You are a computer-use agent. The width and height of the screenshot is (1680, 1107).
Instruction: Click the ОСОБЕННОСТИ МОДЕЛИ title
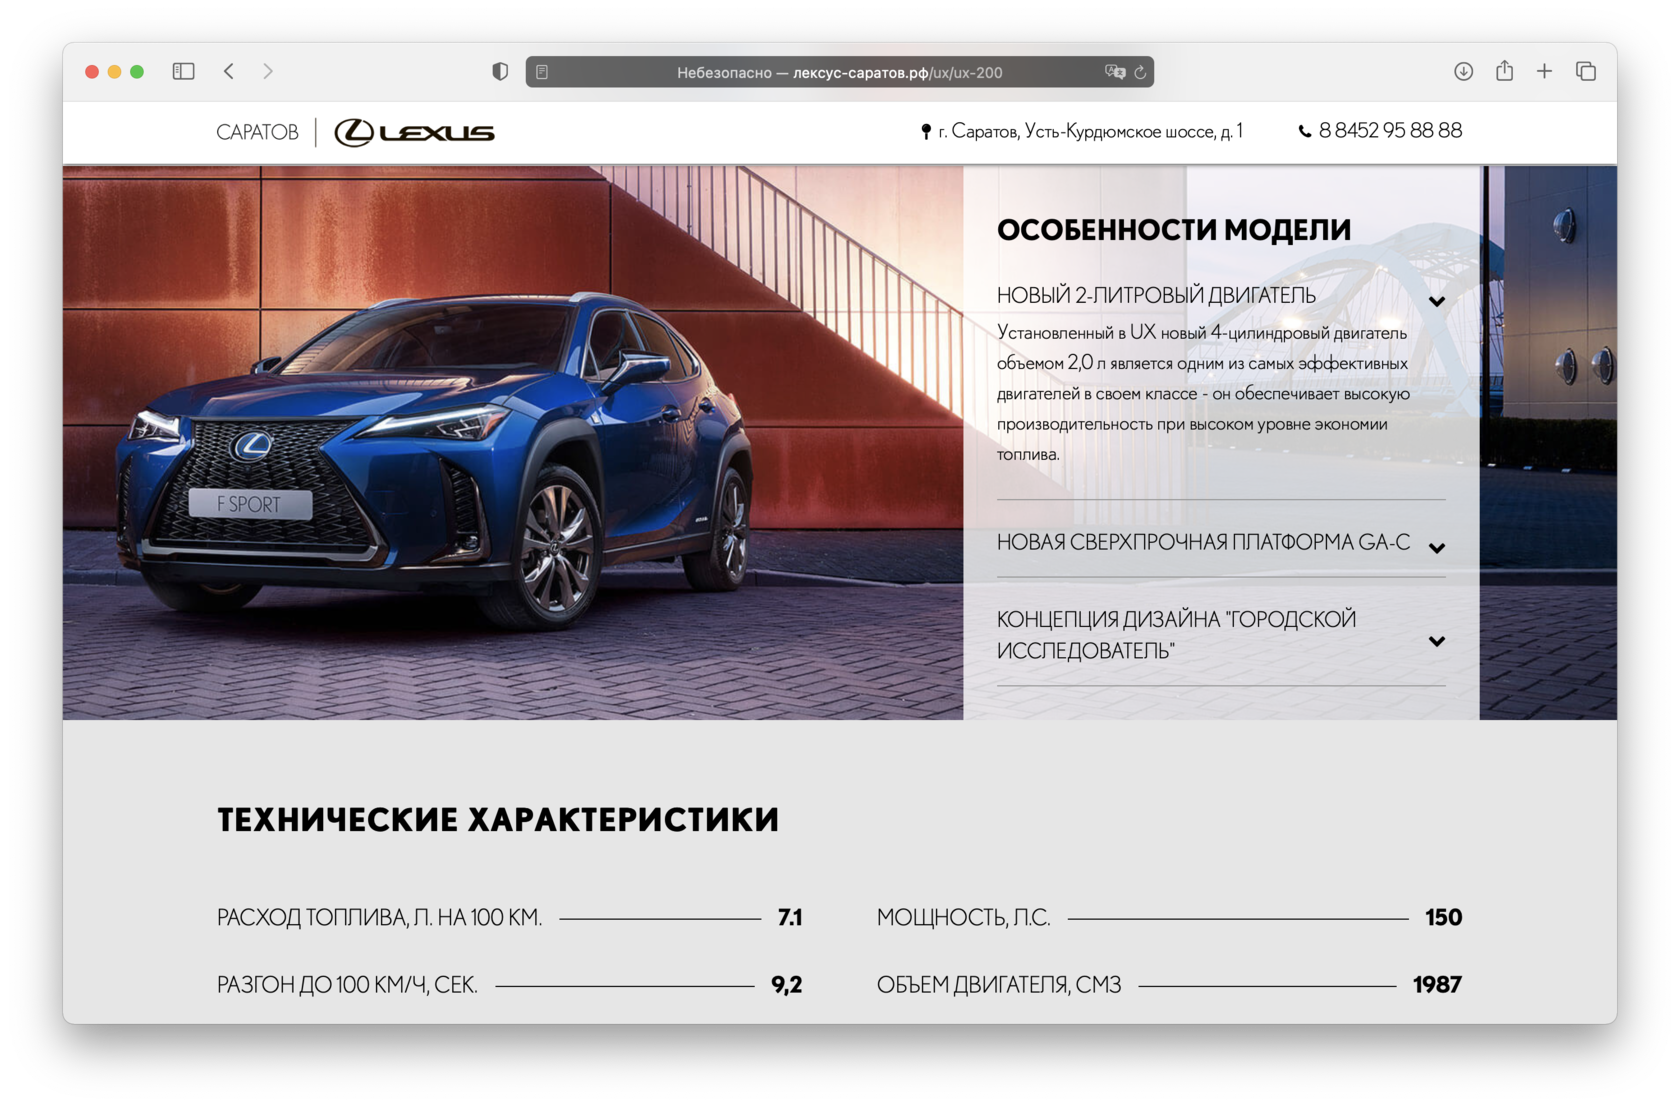(1174, 230)
